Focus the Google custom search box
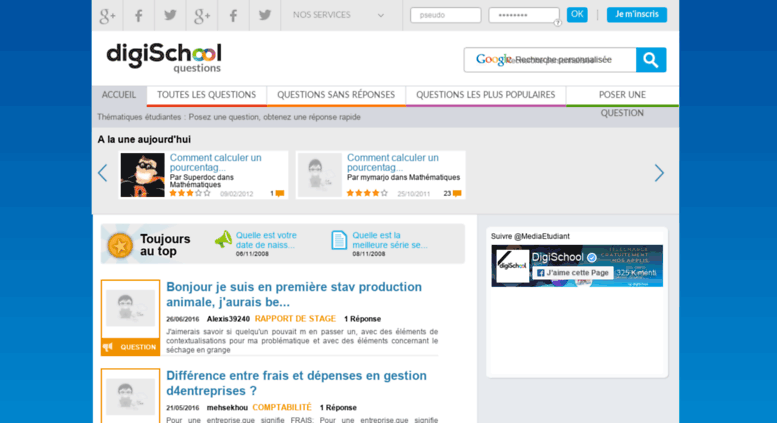The width and height of the screenshot is (777, 423). click(x=550, y=60)
